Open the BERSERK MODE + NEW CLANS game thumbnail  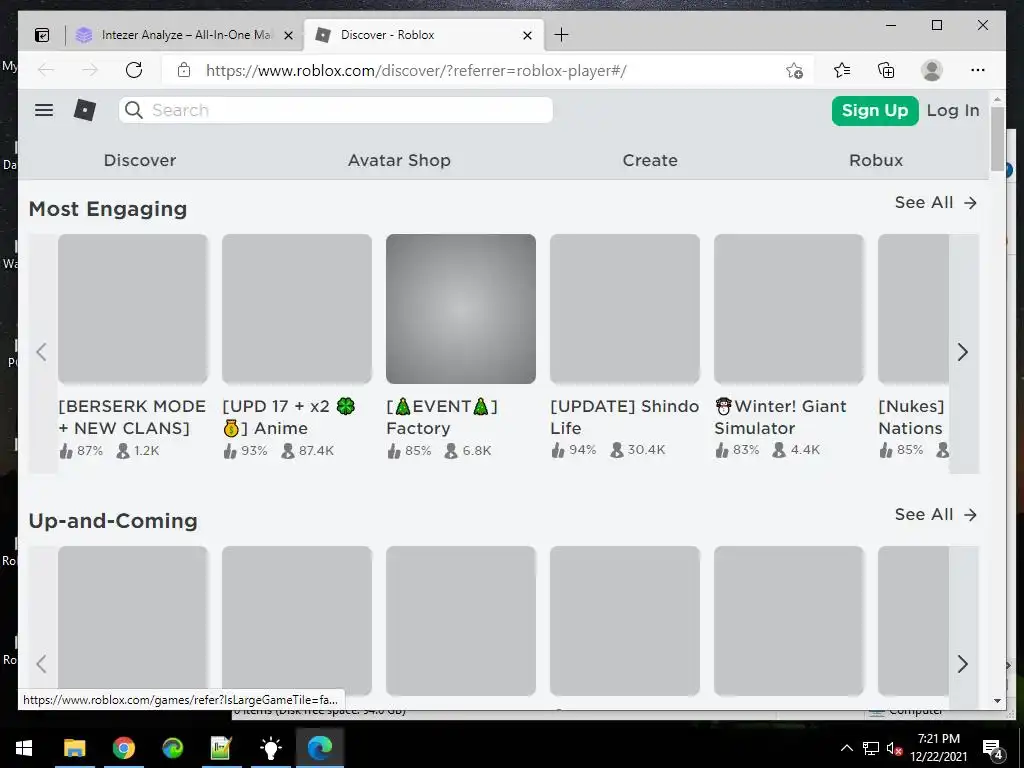point(133,309)
